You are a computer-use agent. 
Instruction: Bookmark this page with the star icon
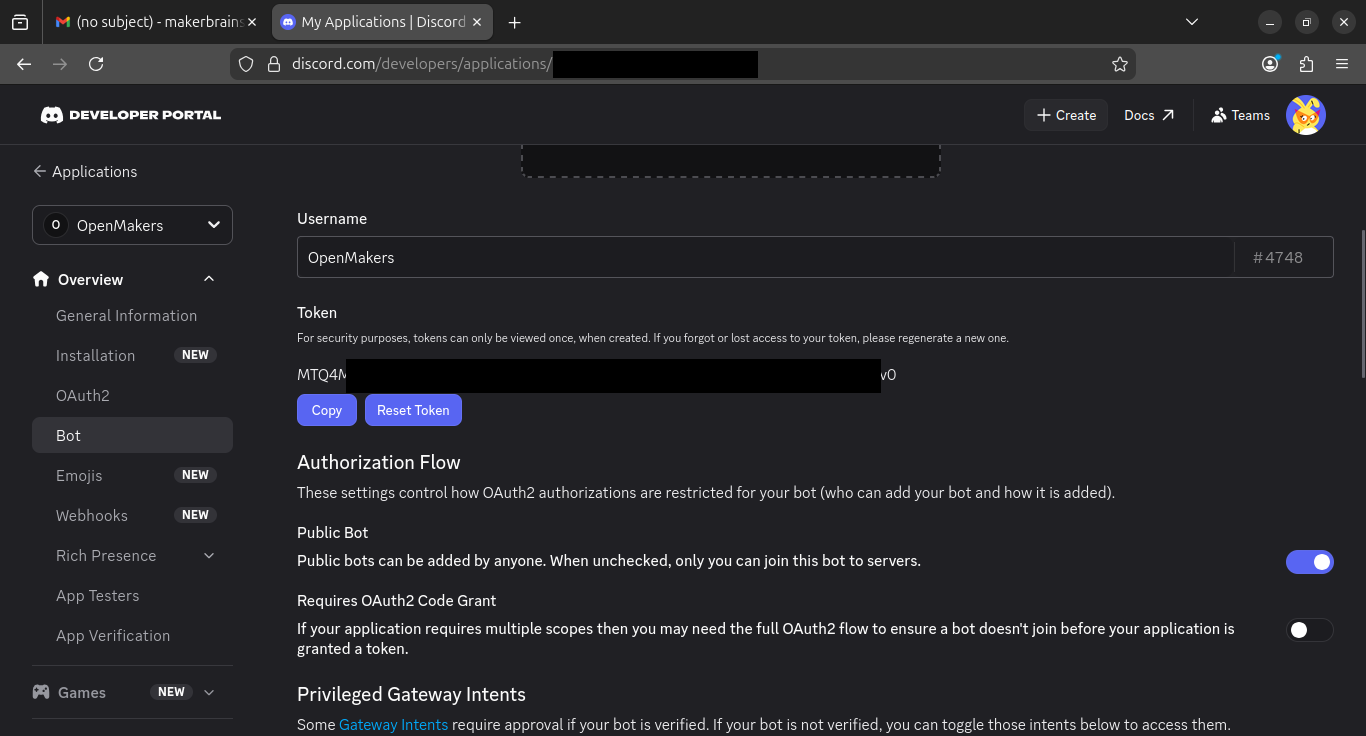point(1120,63)
